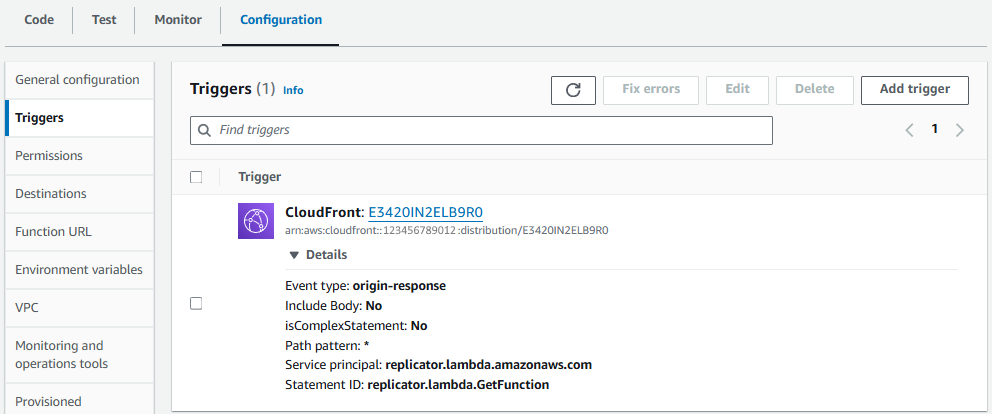The image size is (992, 414).
Task: Open Environment variables sidebar section
Action: [79, 270]
